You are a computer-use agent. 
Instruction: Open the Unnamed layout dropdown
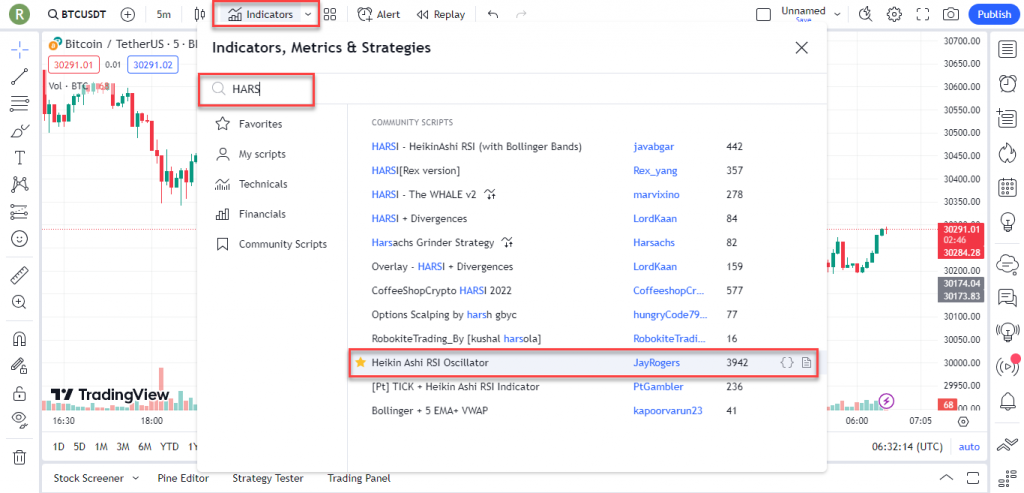(837, 15)
